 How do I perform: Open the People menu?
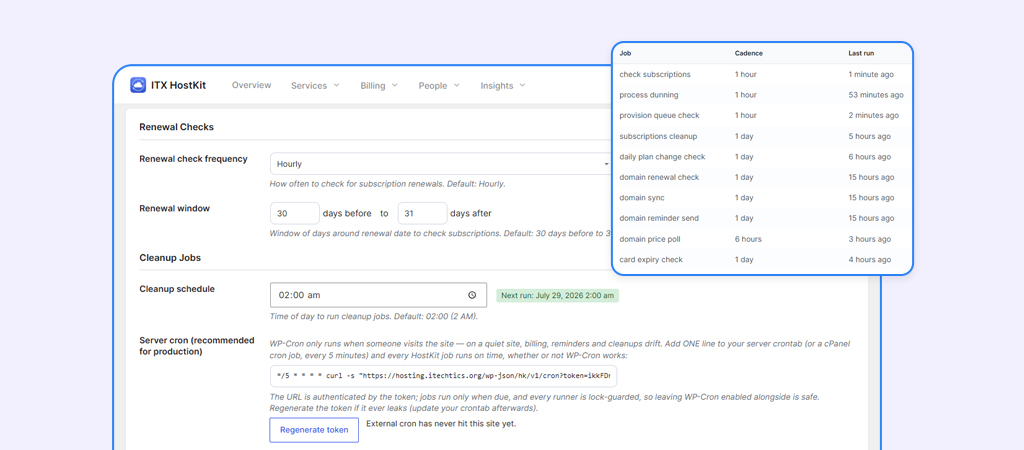pyautogui.click(x=440, y=86)
